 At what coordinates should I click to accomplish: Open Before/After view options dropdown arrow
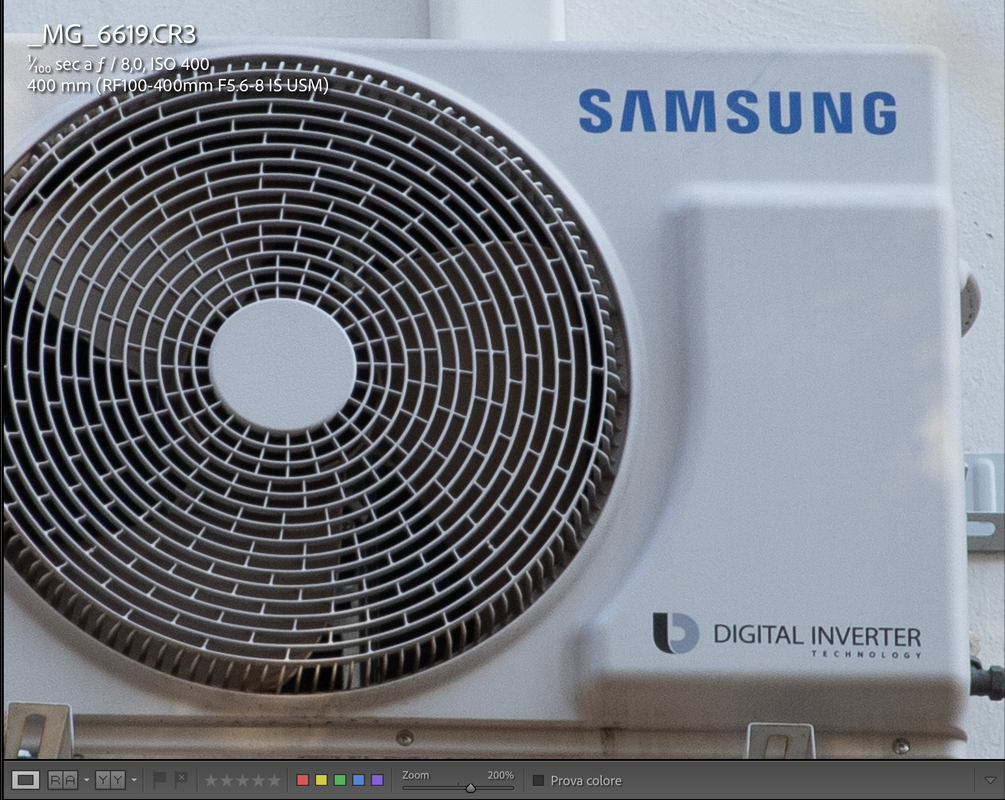coord(134,780)
